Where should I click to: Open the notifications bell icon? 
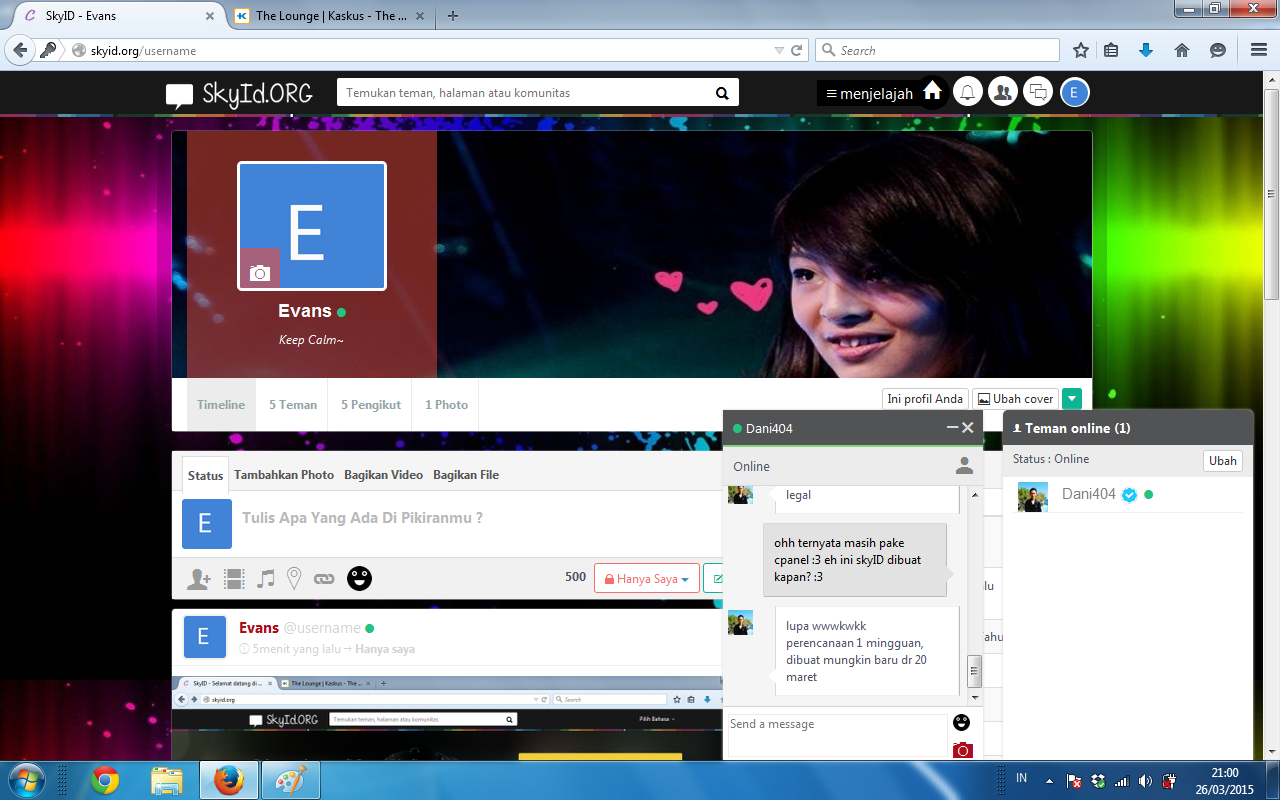click(967, 92)
